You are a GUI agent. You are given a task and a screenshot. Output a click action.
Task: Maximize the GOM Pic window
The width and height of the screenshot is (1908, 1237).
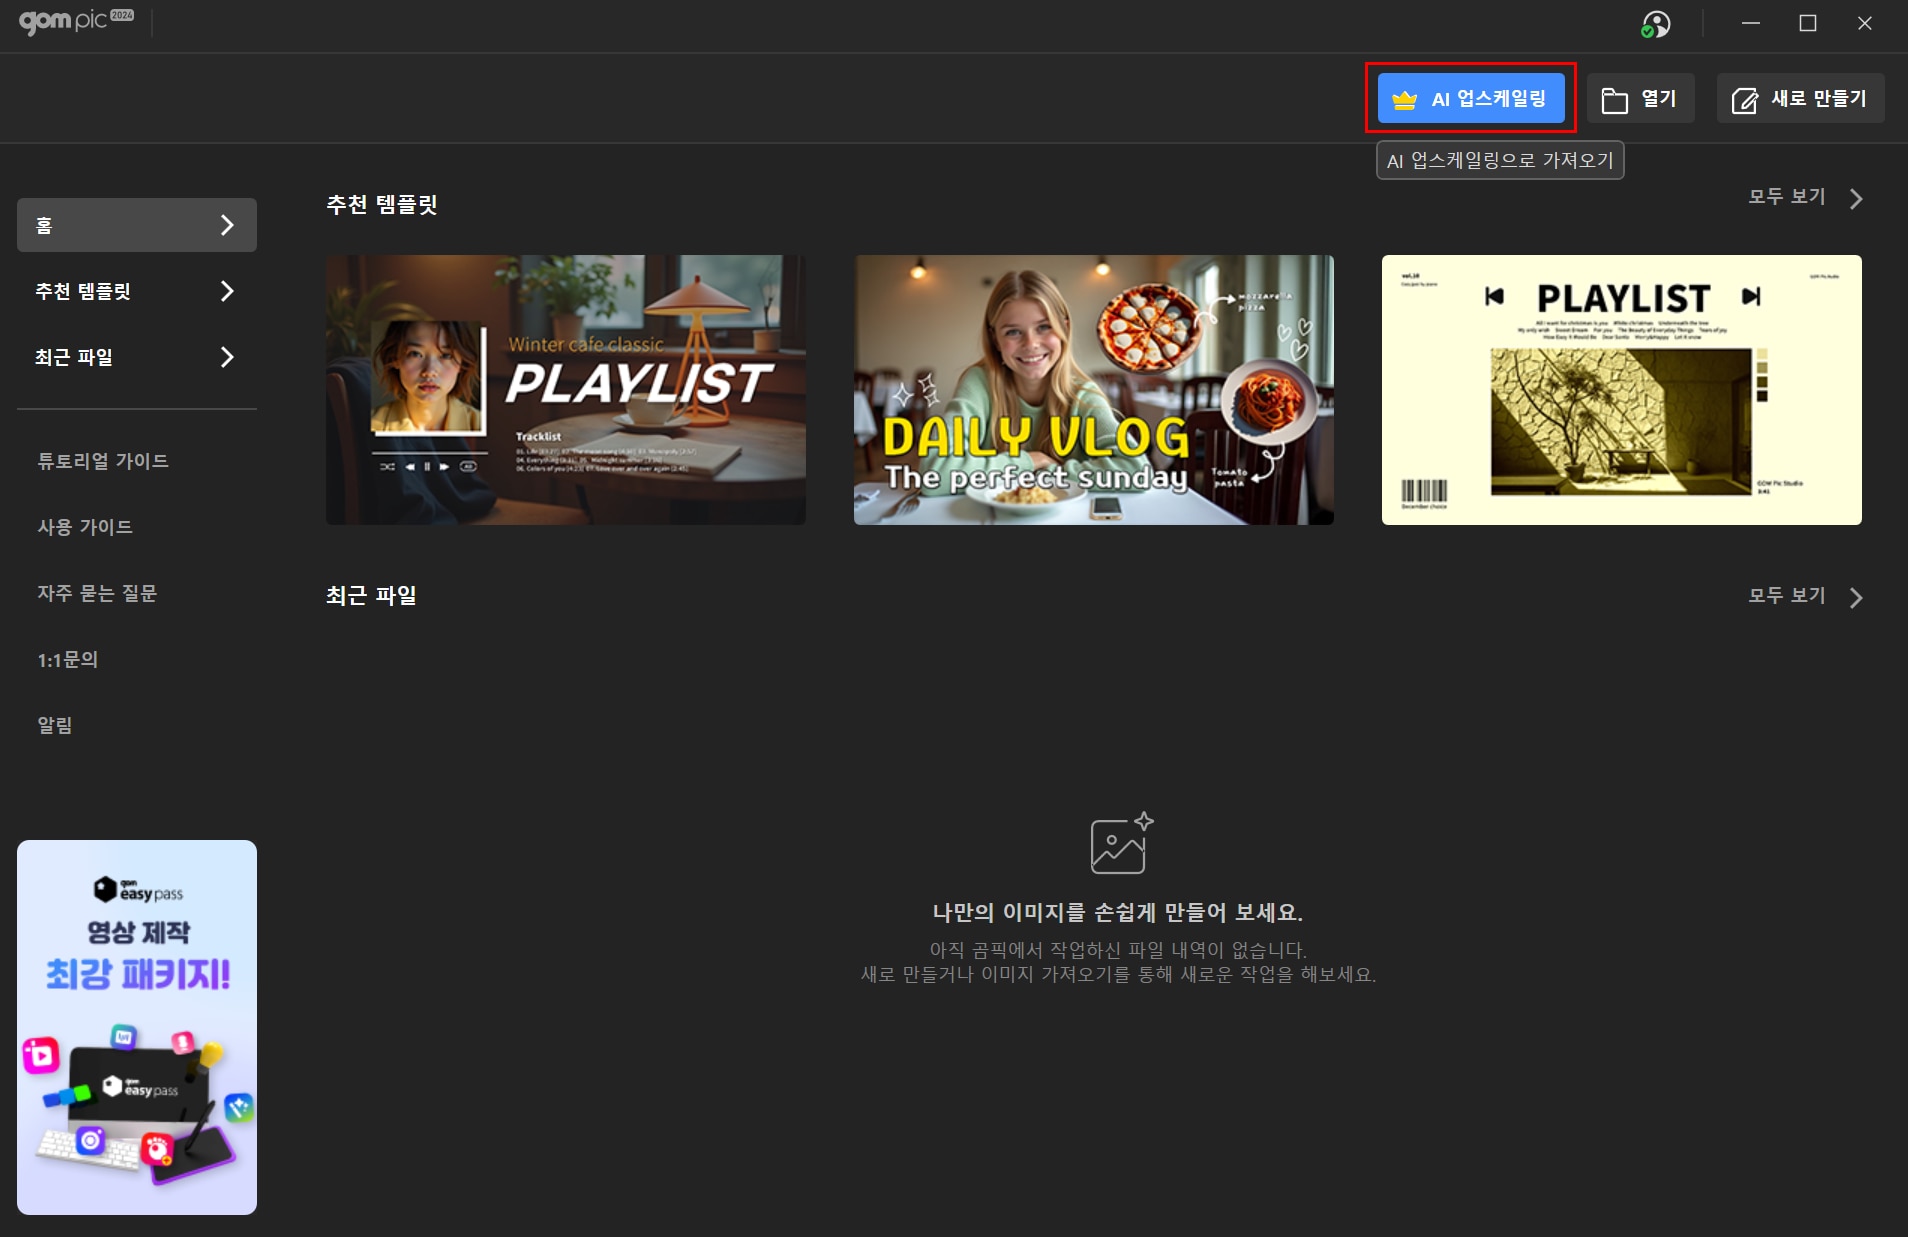pos(1808,23)
